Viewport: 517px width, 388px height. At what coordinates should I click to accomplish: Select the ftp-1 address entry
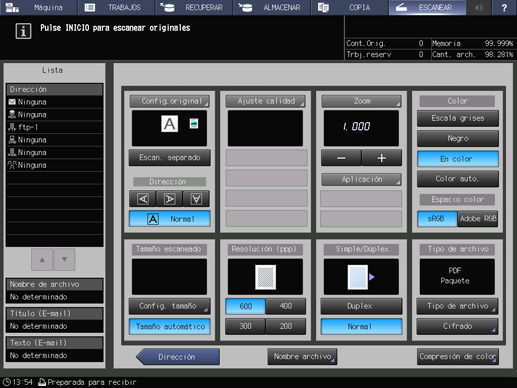pos(54,127)
